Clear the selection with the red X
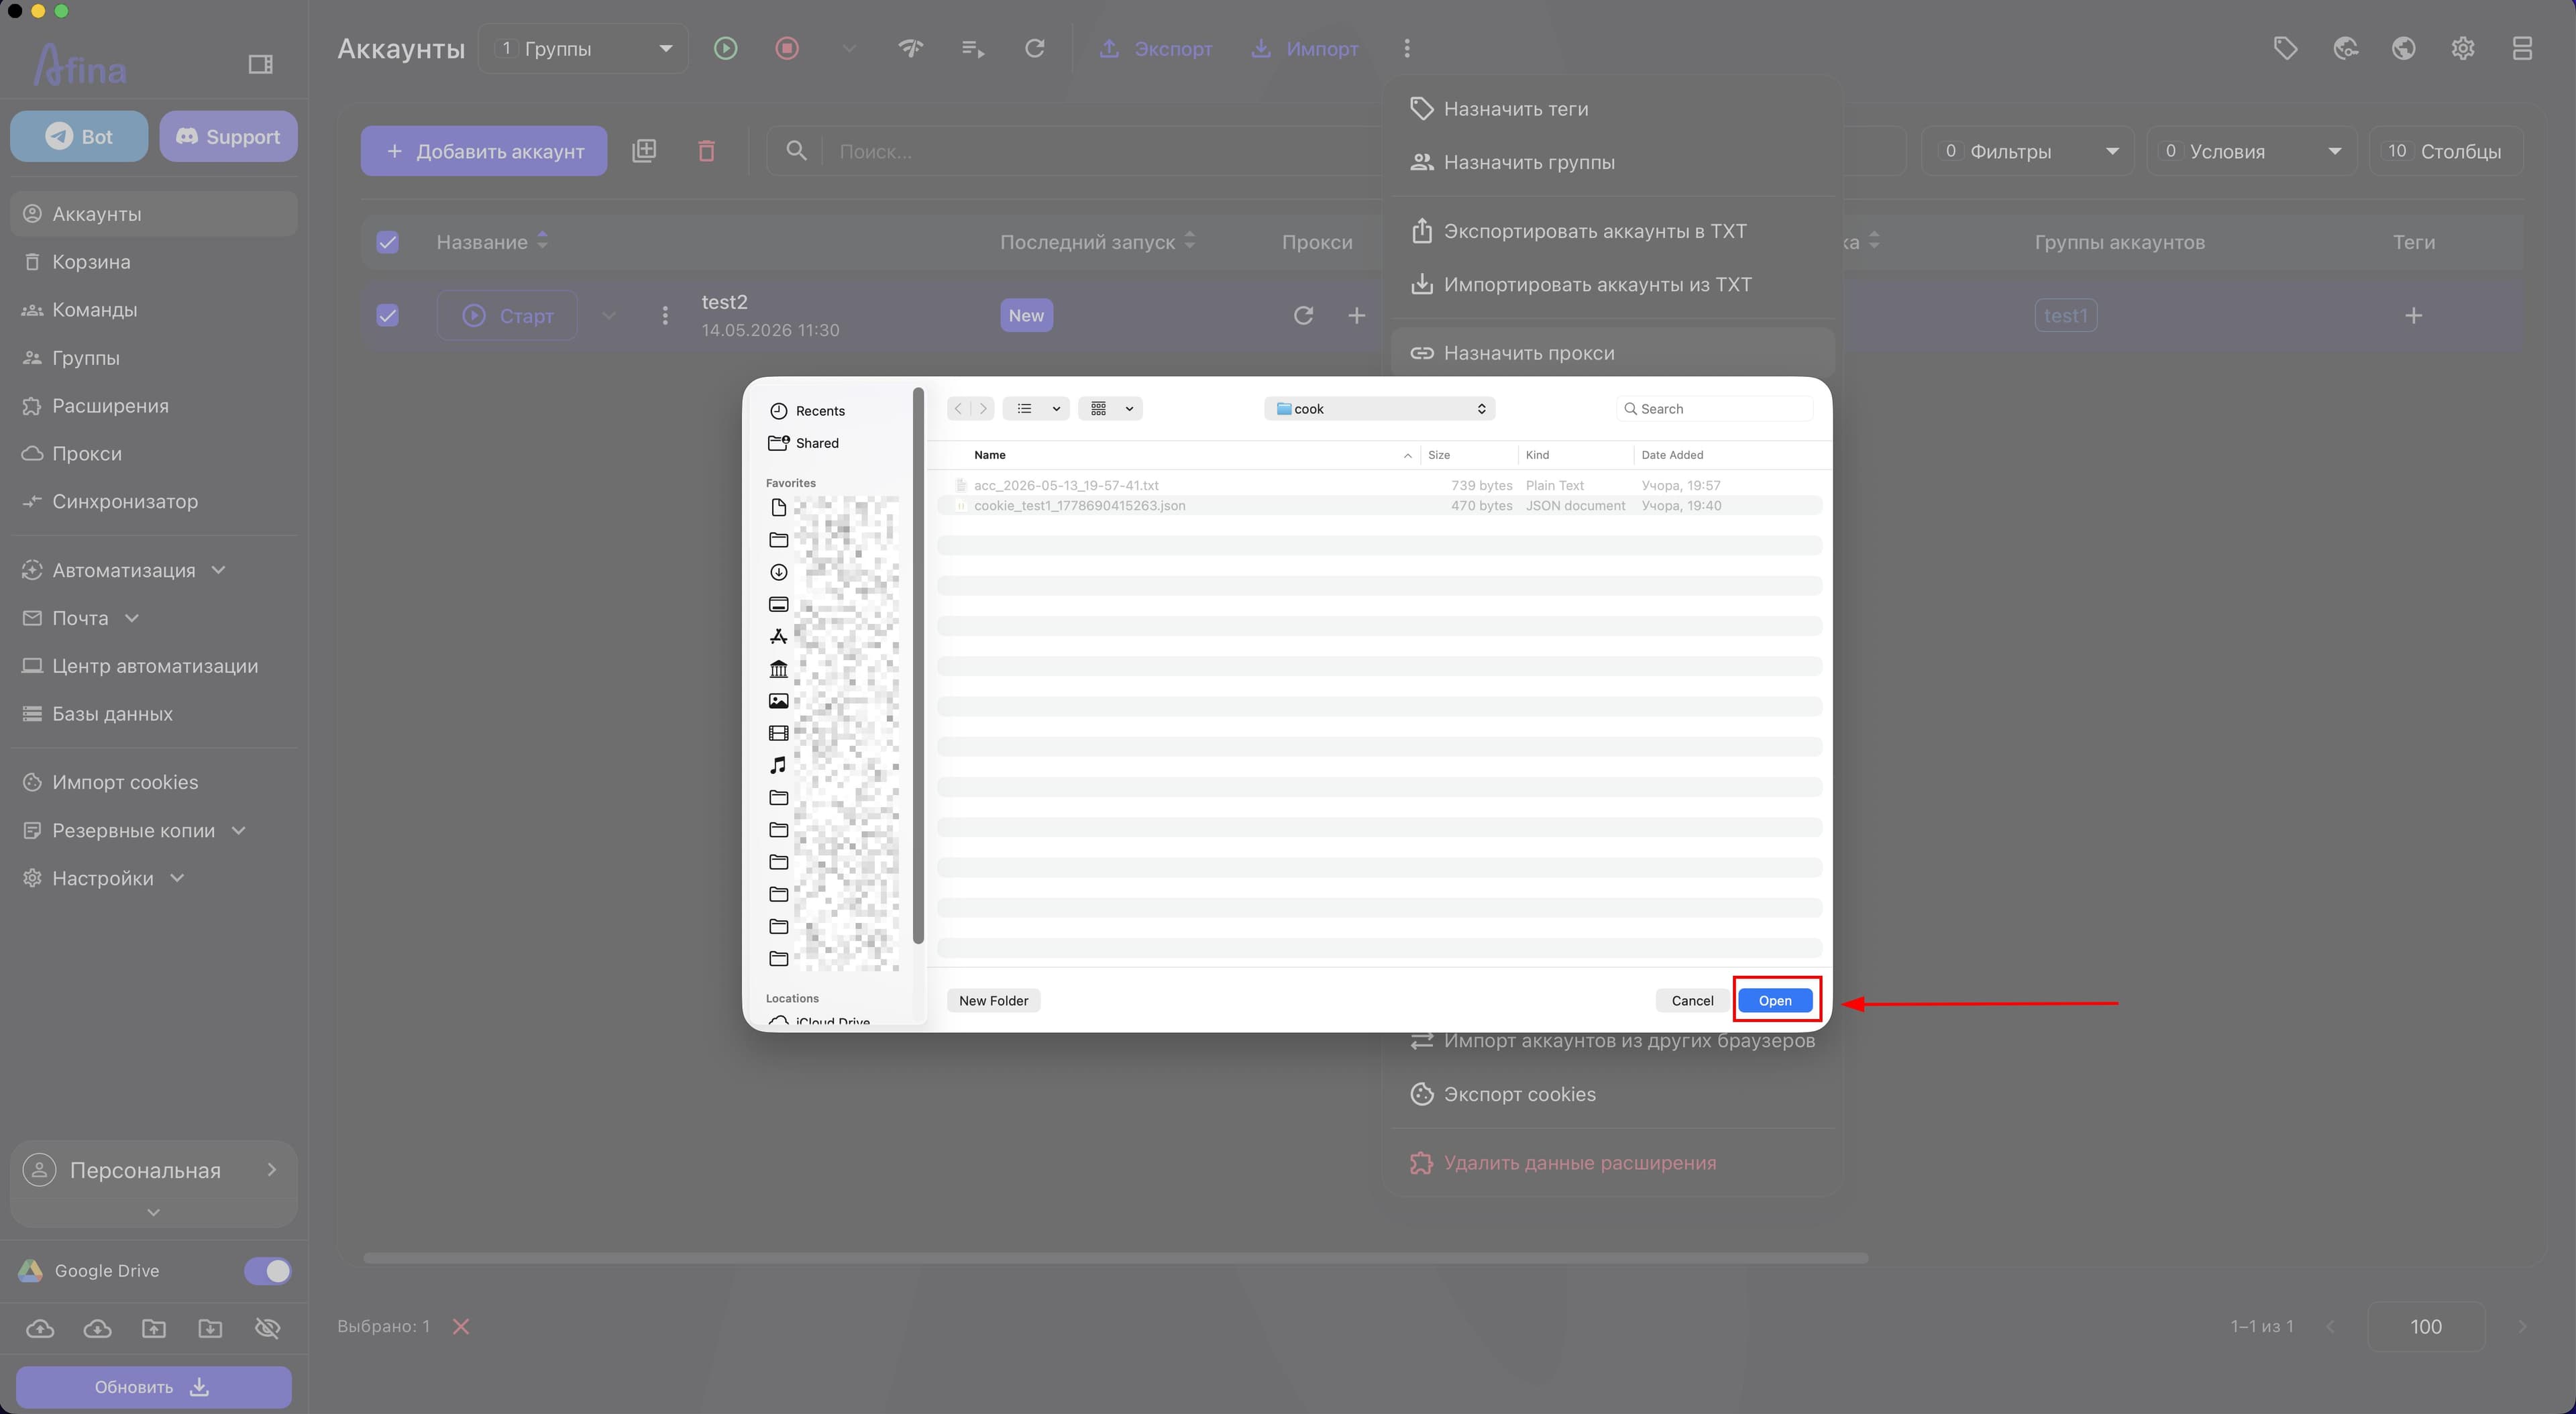Viewport: 2576px width, 1414px height. coord(461,1327)
